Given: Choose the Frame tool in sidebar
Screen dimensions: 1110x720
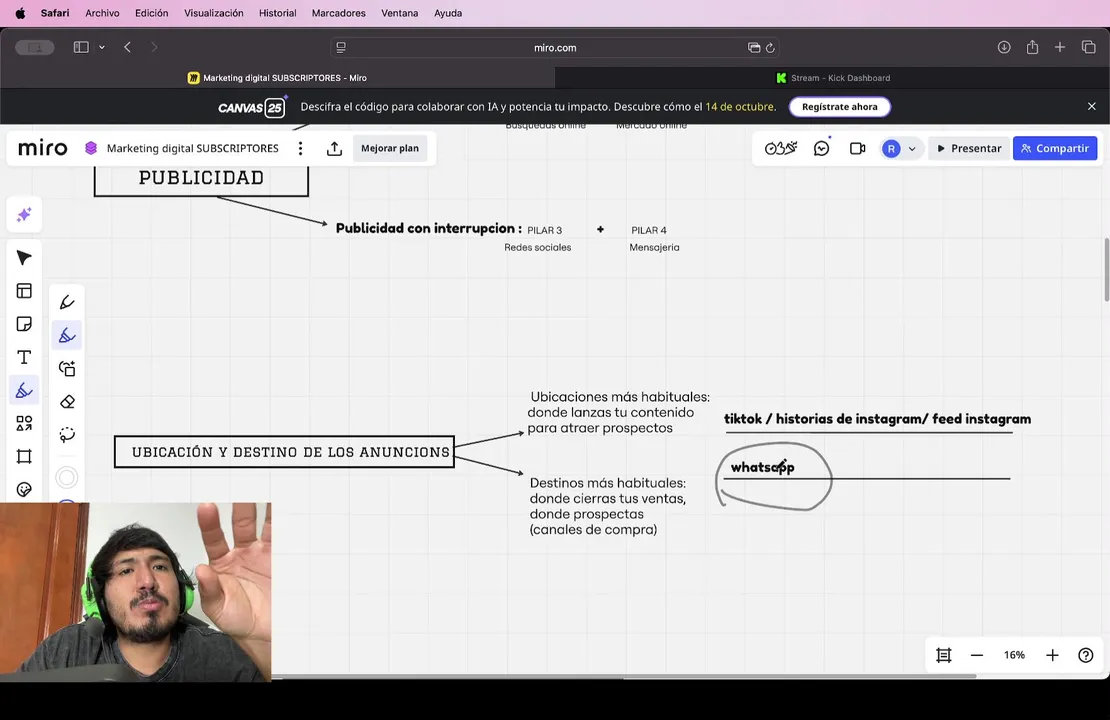Looking at the screenshot, I should [x=24, y=457].
